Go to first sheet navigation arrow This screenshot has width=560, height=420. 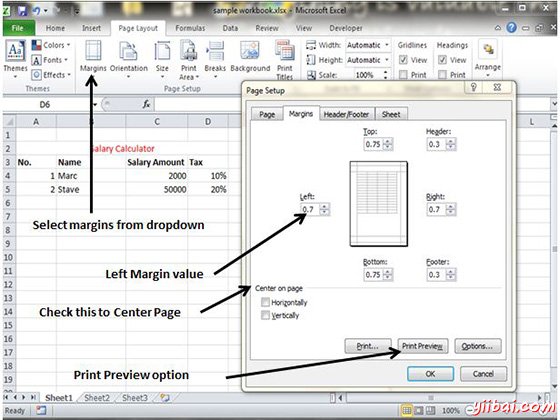[x=7, y=397]
